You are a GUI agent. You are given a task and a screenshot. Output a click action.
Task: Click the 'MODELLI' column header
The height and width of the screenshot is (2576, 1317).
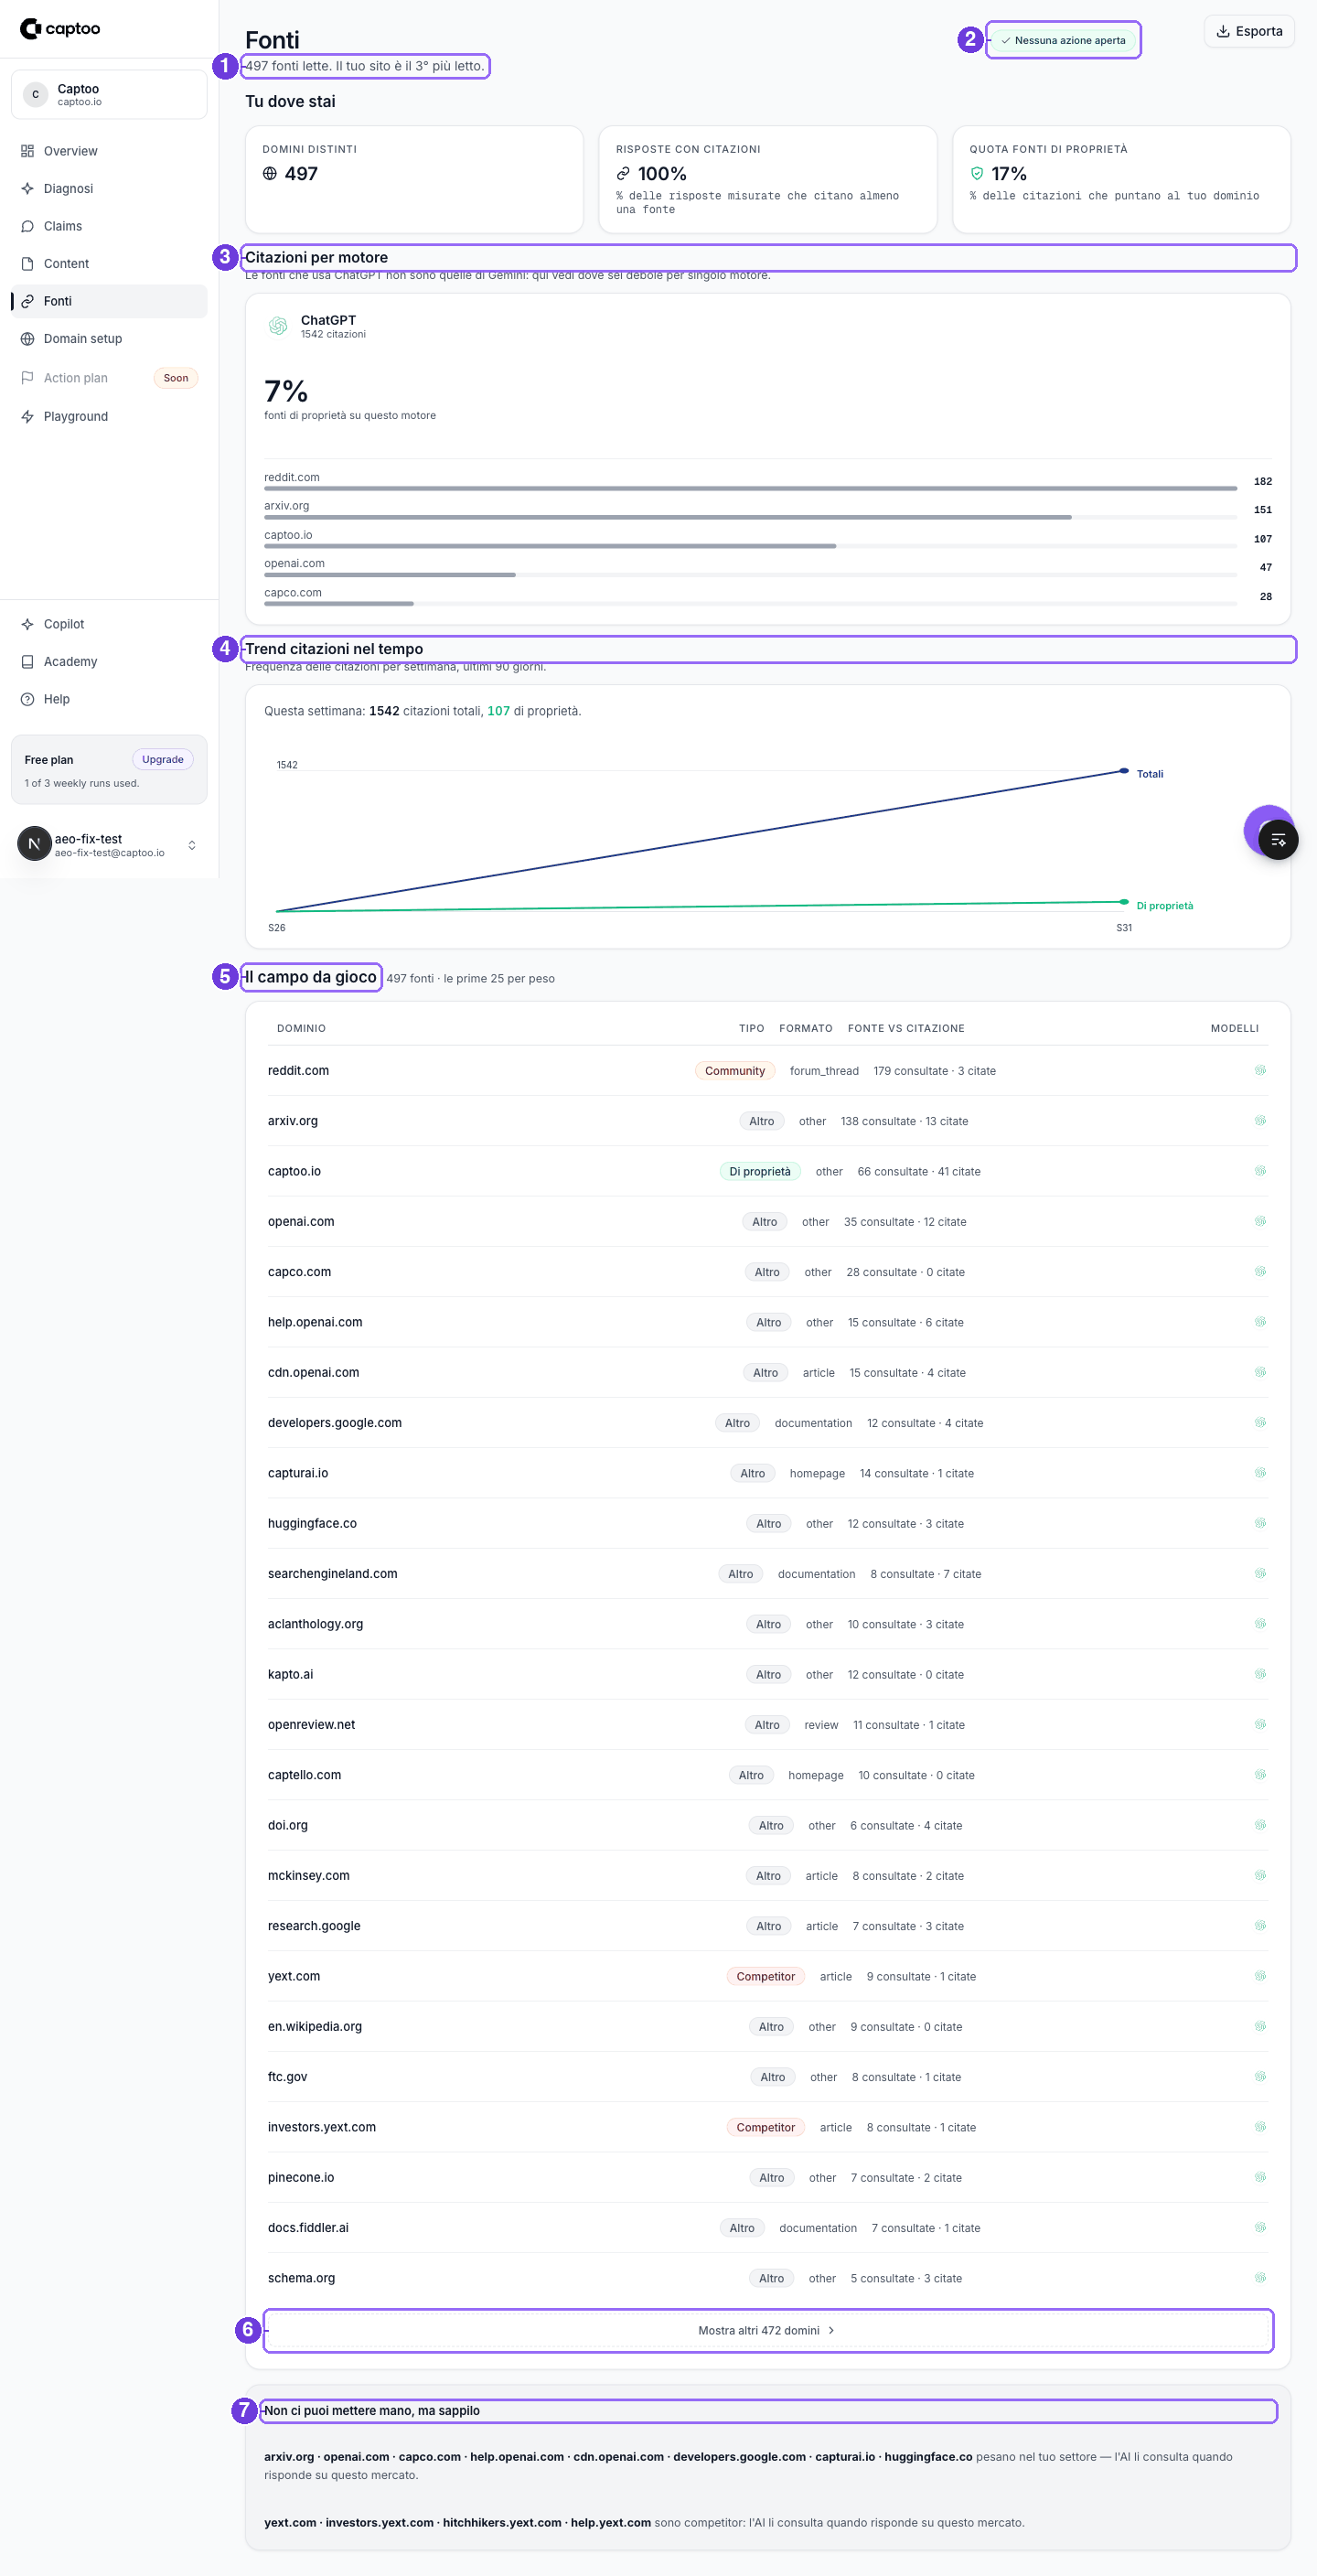tap(1234, 1029)
